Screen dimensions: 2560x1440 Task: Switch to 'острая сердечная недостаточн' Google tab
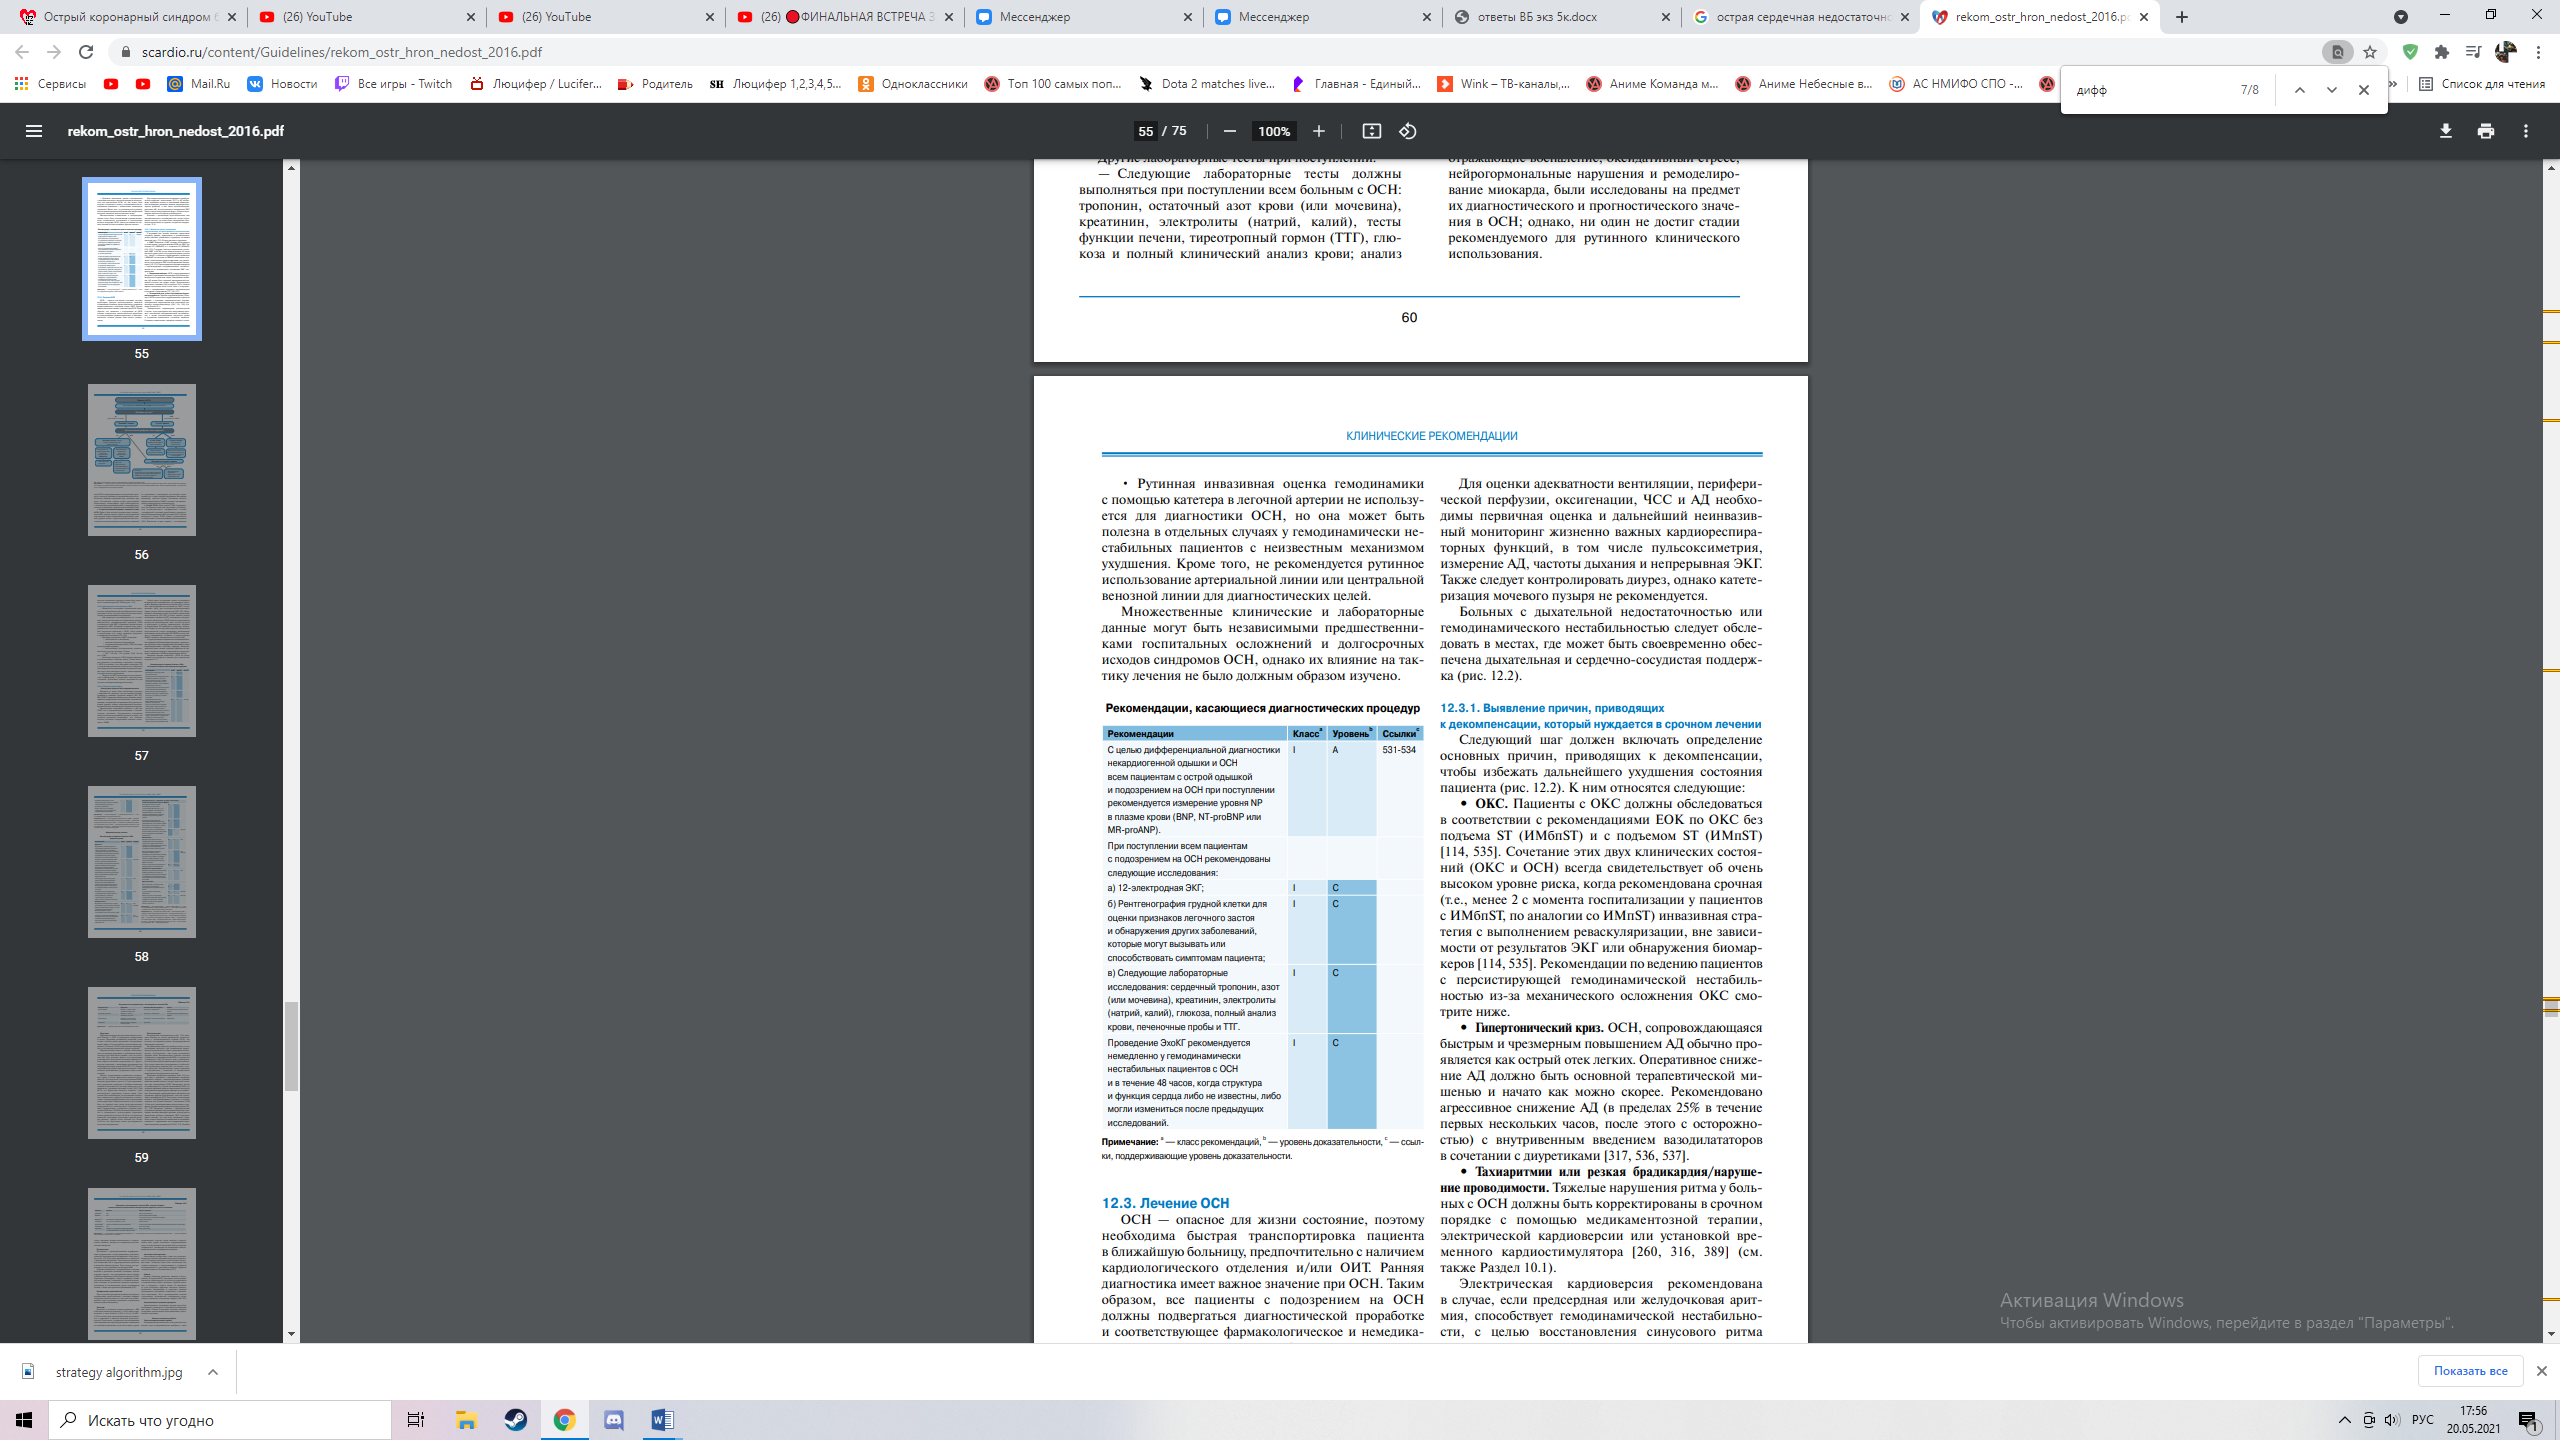1801,17
